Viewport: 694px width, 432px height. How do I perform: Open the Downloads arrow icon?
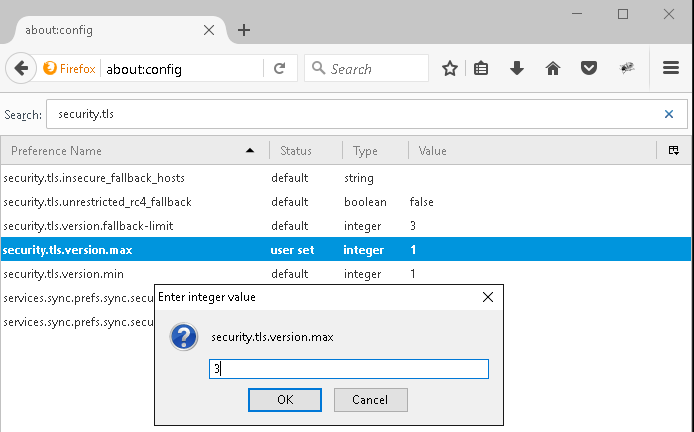(x=517, y=68)
